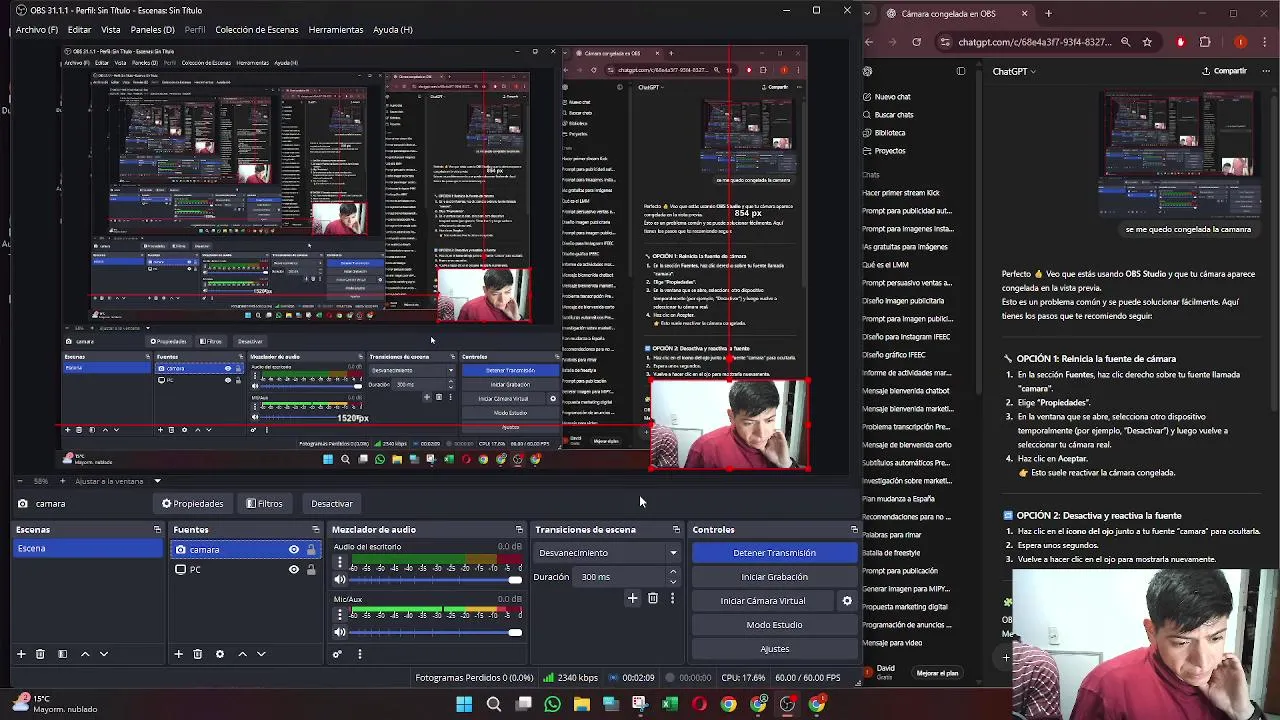Select the PC source row
This screenshot has width=1280, height=720.
click(x=245, y=569)
